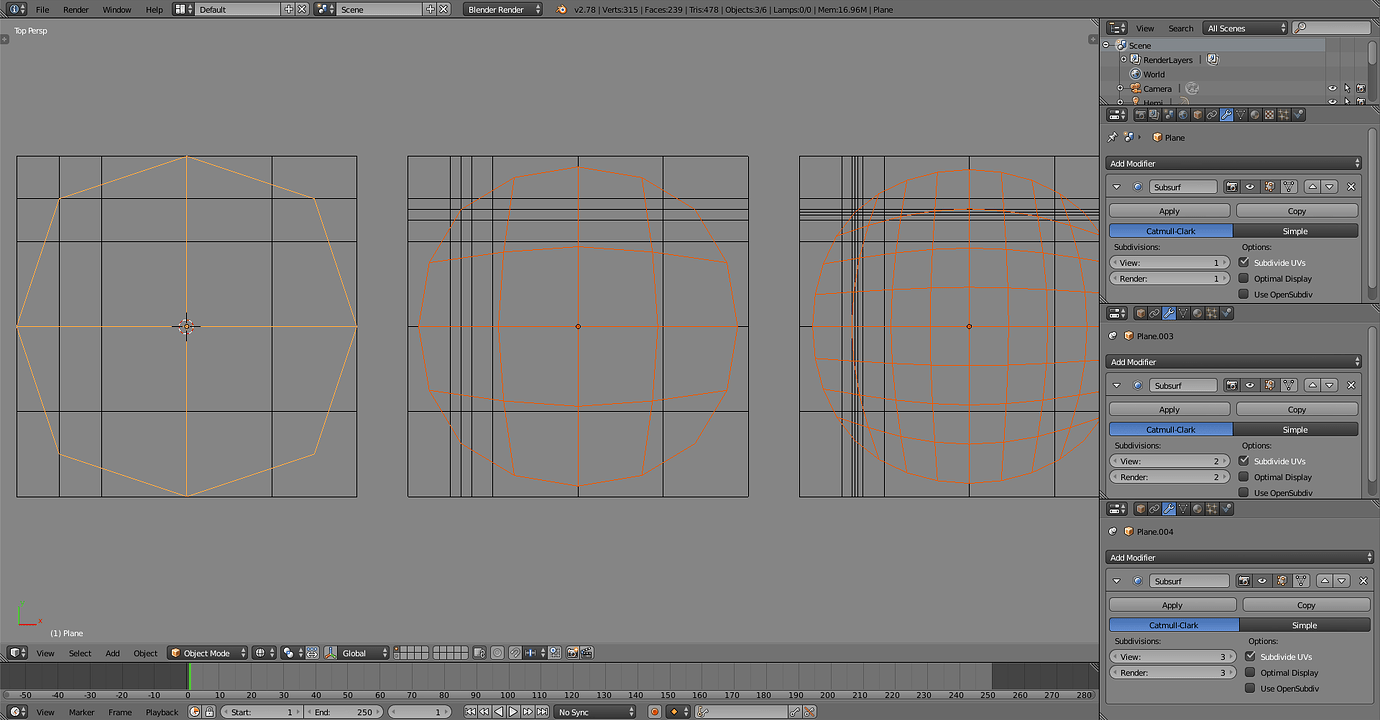1380x720 pixels.
Task: Open the No Sync playback dropdown
Action: point(596,712)
